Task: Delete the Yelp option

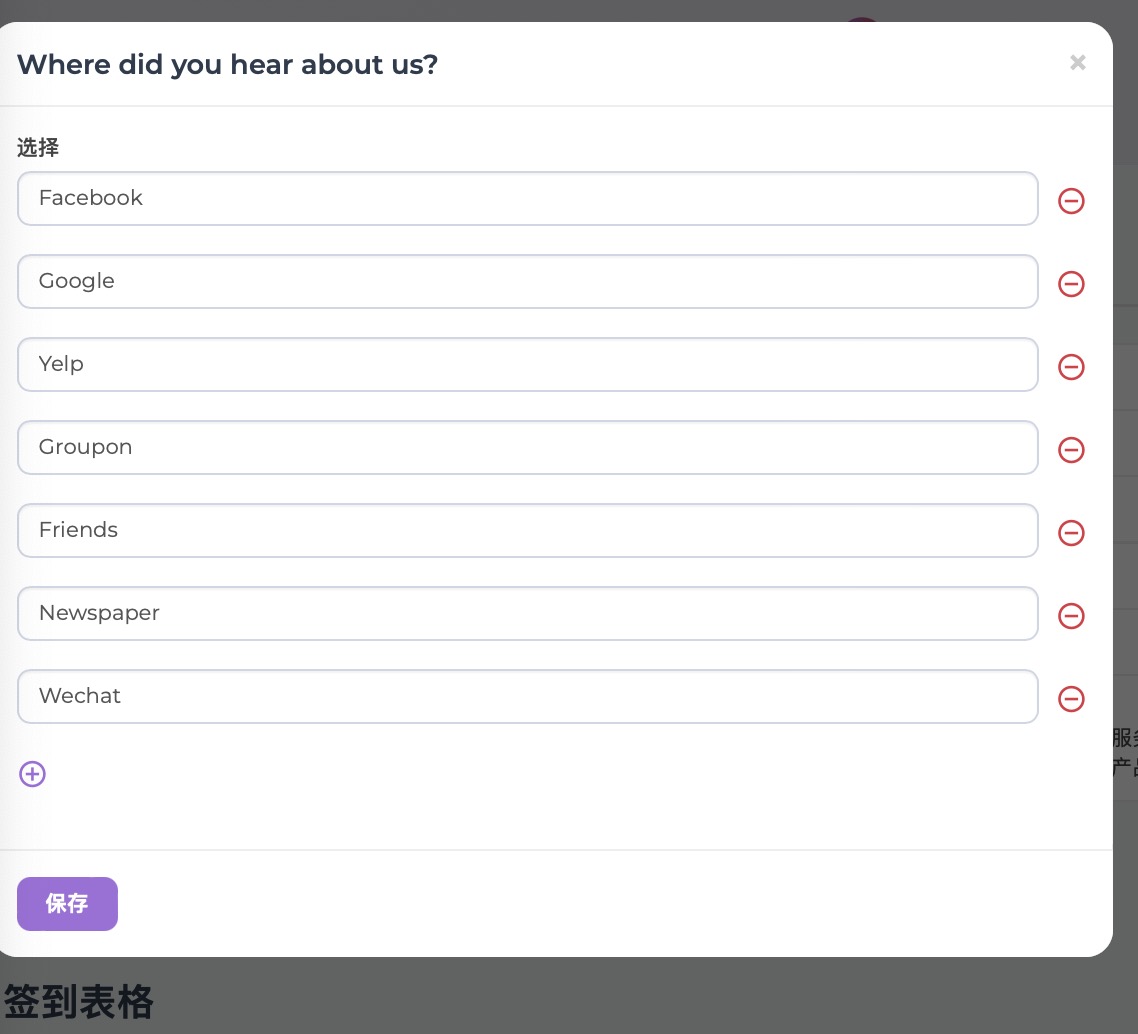Action: click(1071, 367)
